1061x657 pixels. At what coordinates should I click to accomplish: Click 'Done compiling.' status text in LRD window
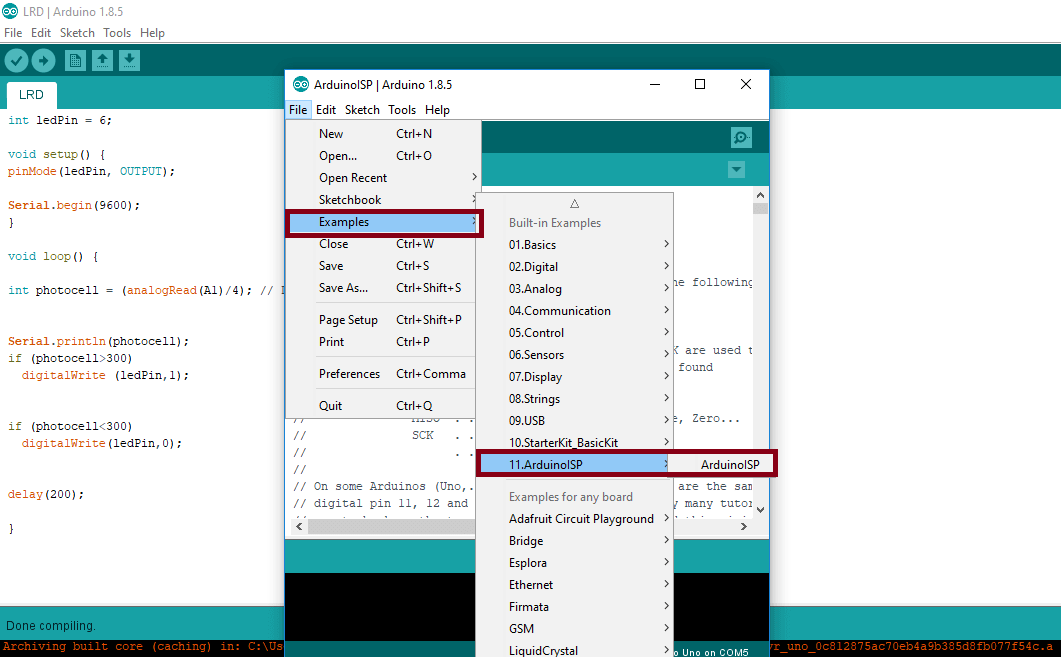[51, 626]
